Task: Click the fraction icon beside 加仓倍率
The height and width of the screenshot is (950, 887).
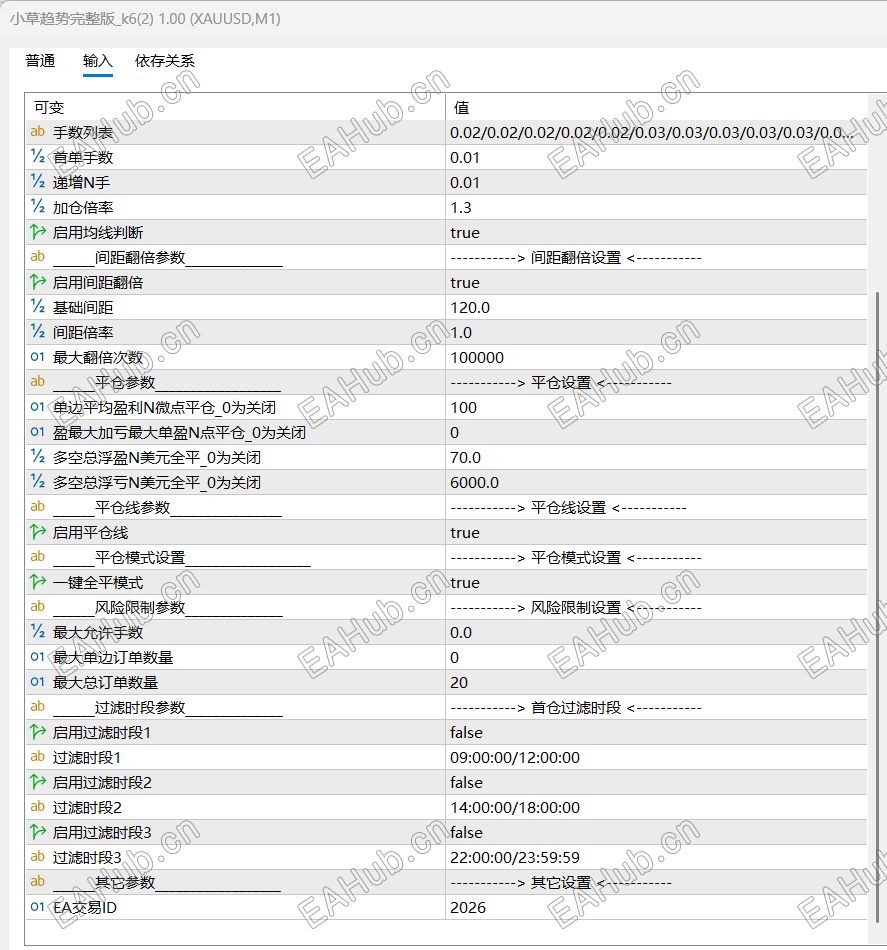Action: pos(38,207)
